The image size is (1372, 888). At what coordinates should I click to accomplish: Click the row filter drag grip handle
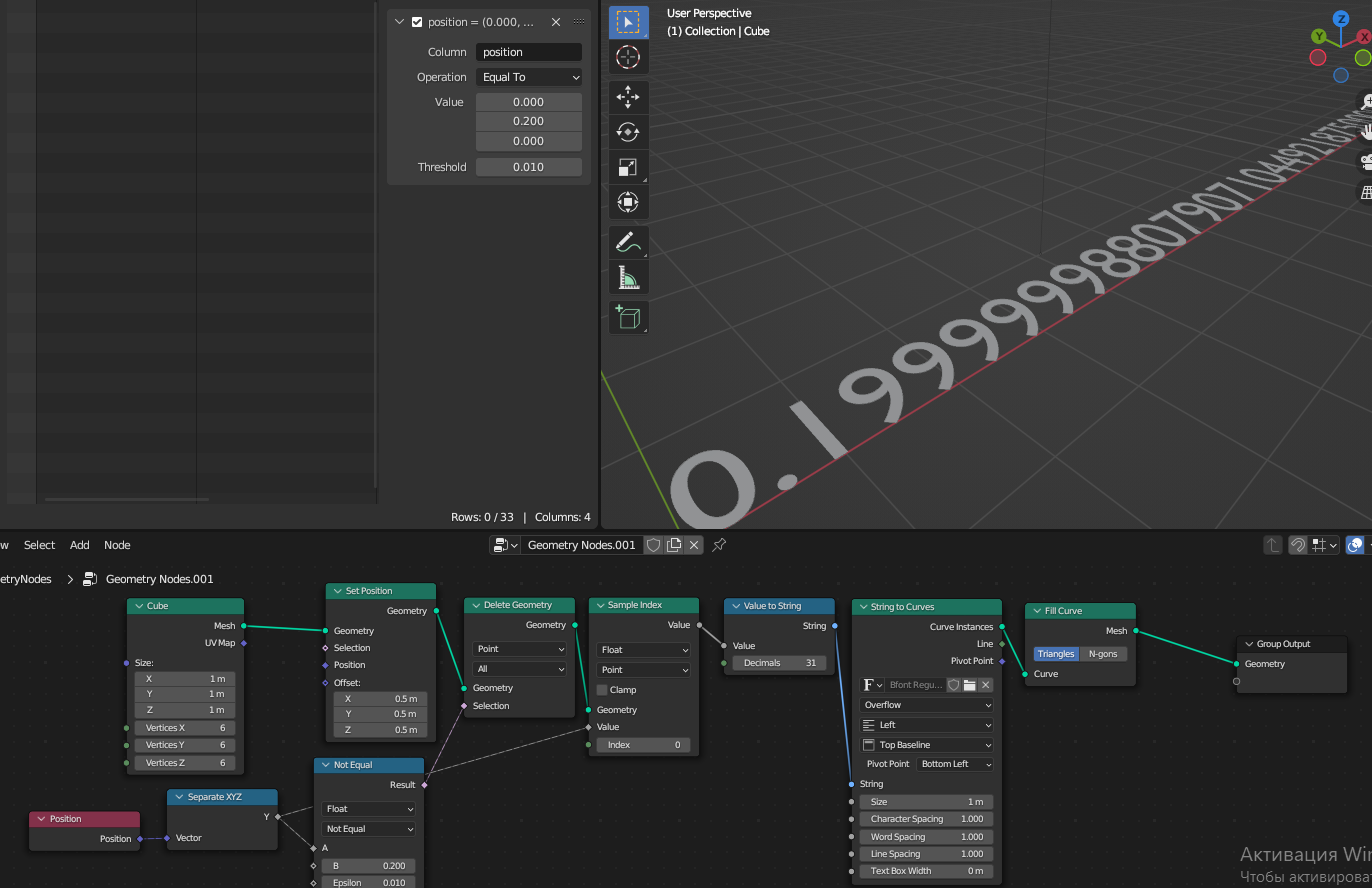(579, 22)
